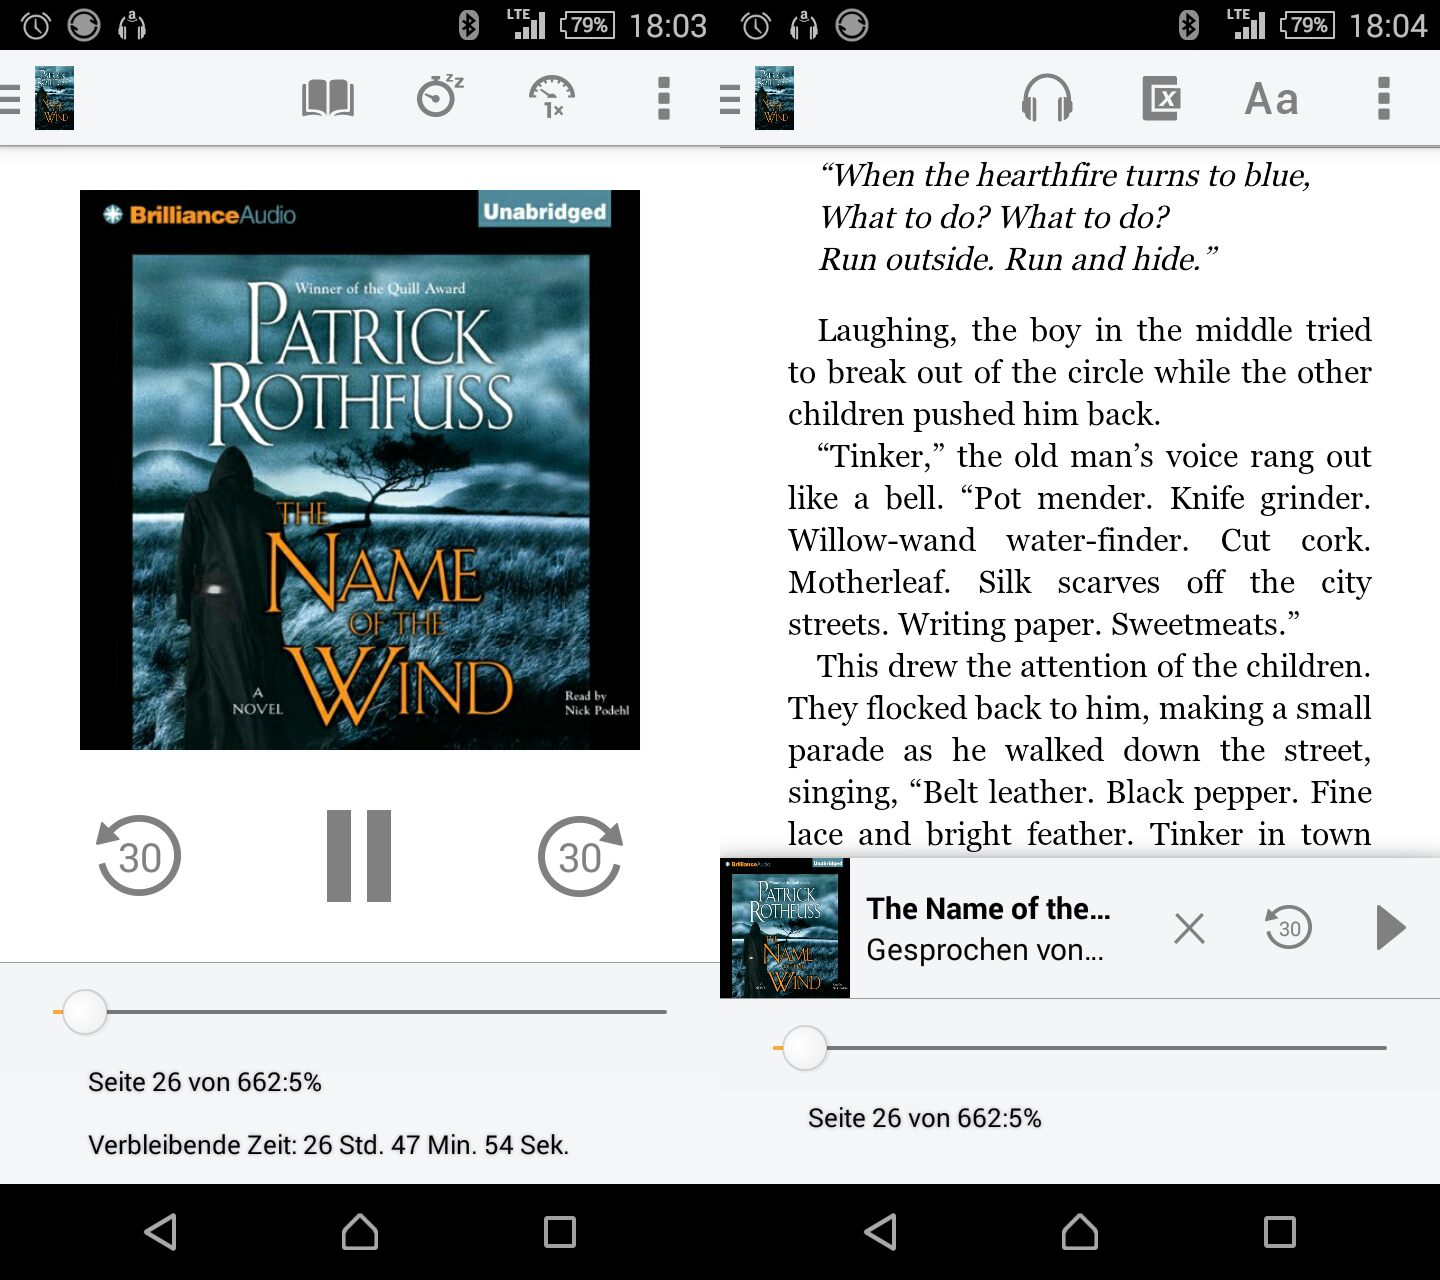1440x1280 pixels.
Task: Switch to reading view with the book icon
Action: pos(328,99)
